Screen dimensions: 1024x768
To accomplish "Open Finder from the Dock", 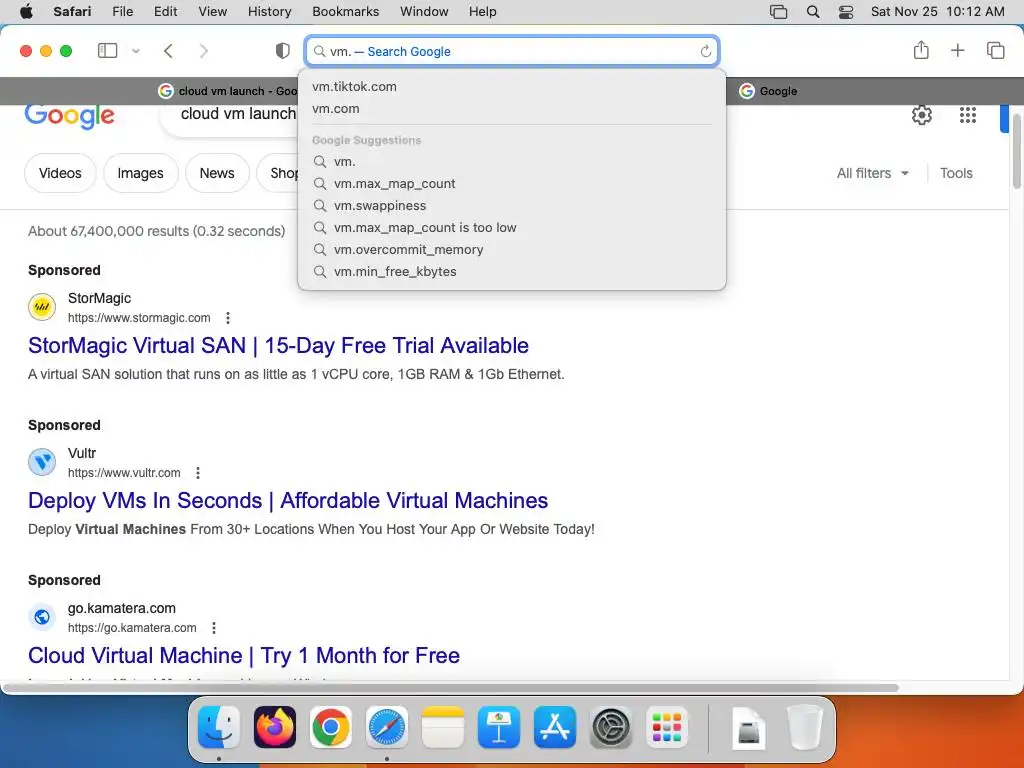I will click(219, 727).
